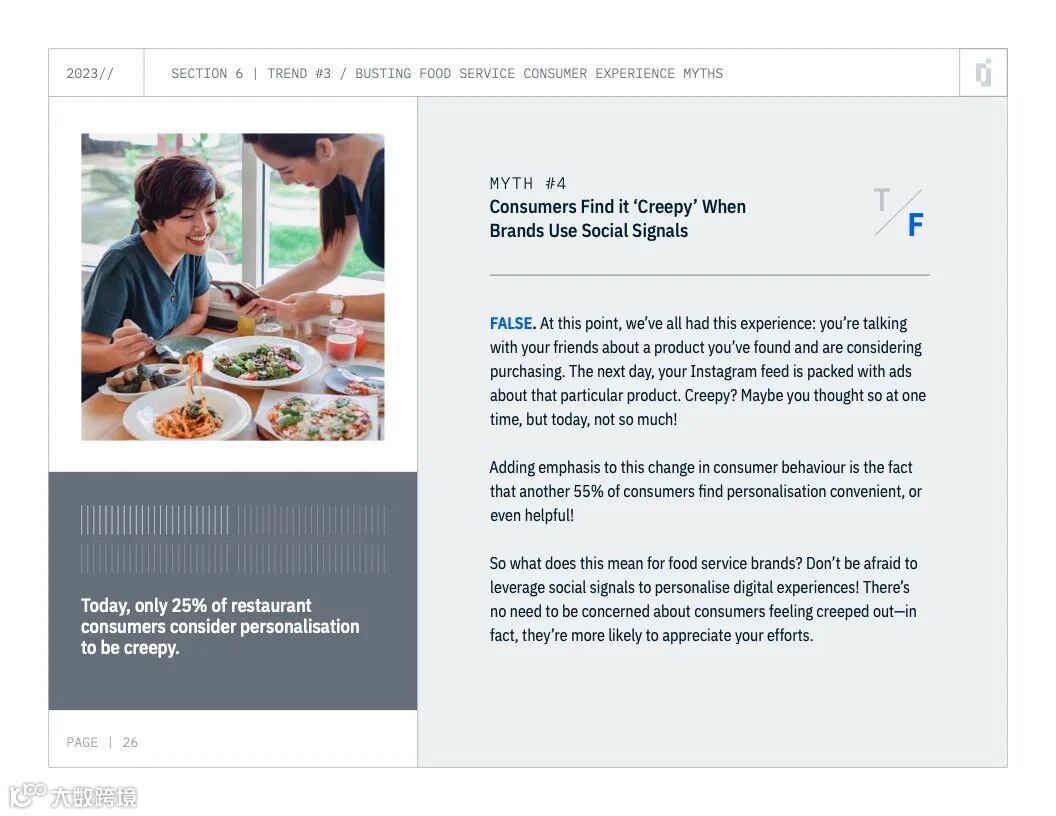Click the diagonal slash between T and F
The image size is (1056, 816).
tap(898, 213)
